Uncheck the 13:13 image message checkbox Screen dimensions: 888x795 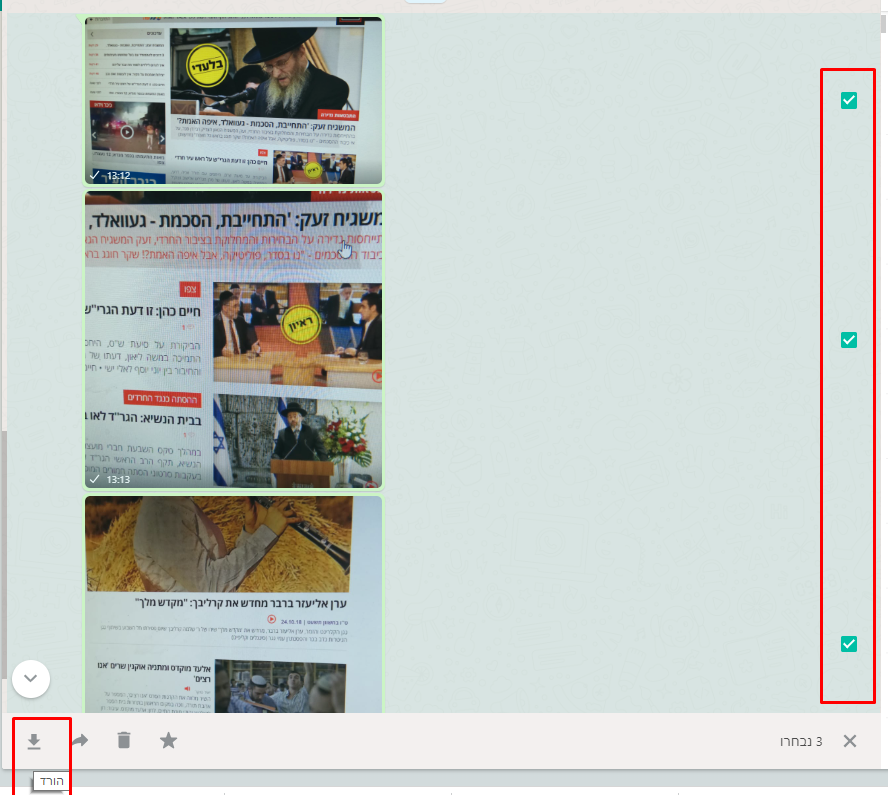(x=849, y=340)
